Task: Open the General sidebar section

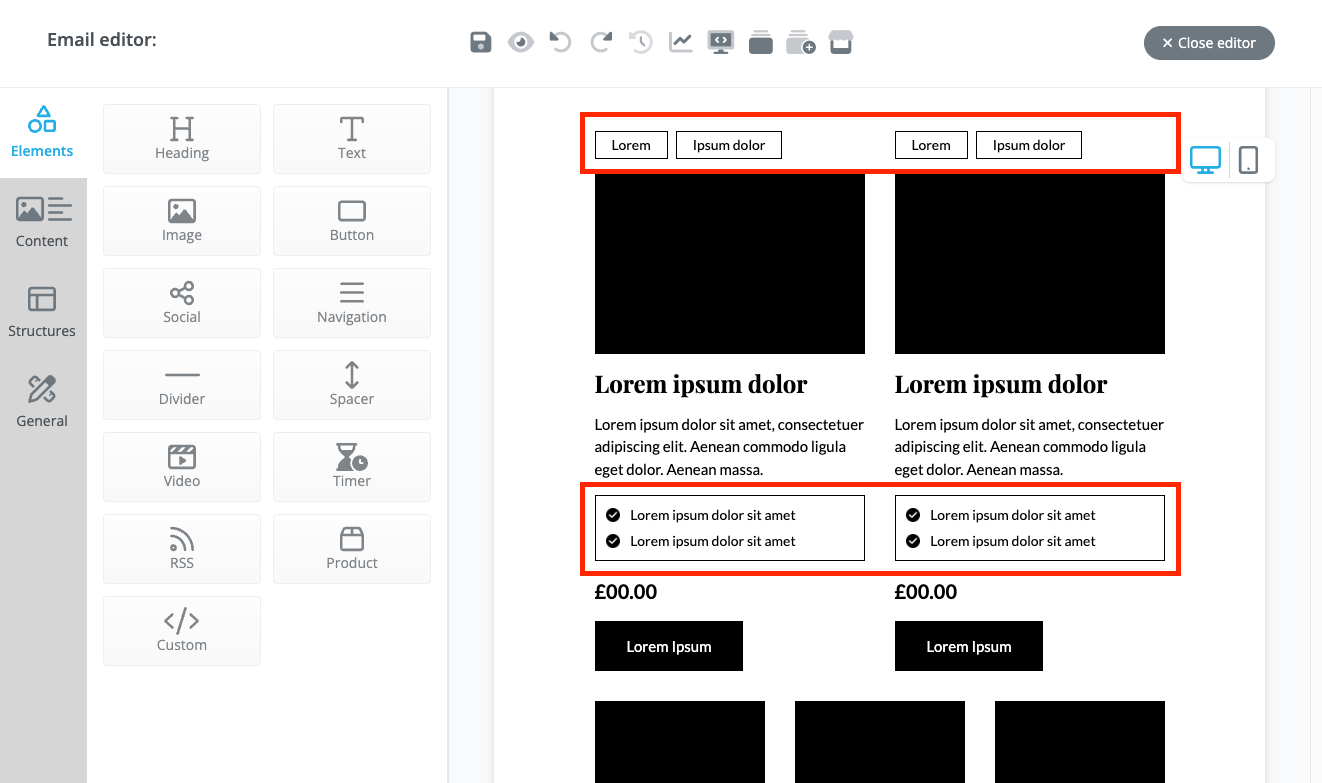Action: (x=41, y=400)
